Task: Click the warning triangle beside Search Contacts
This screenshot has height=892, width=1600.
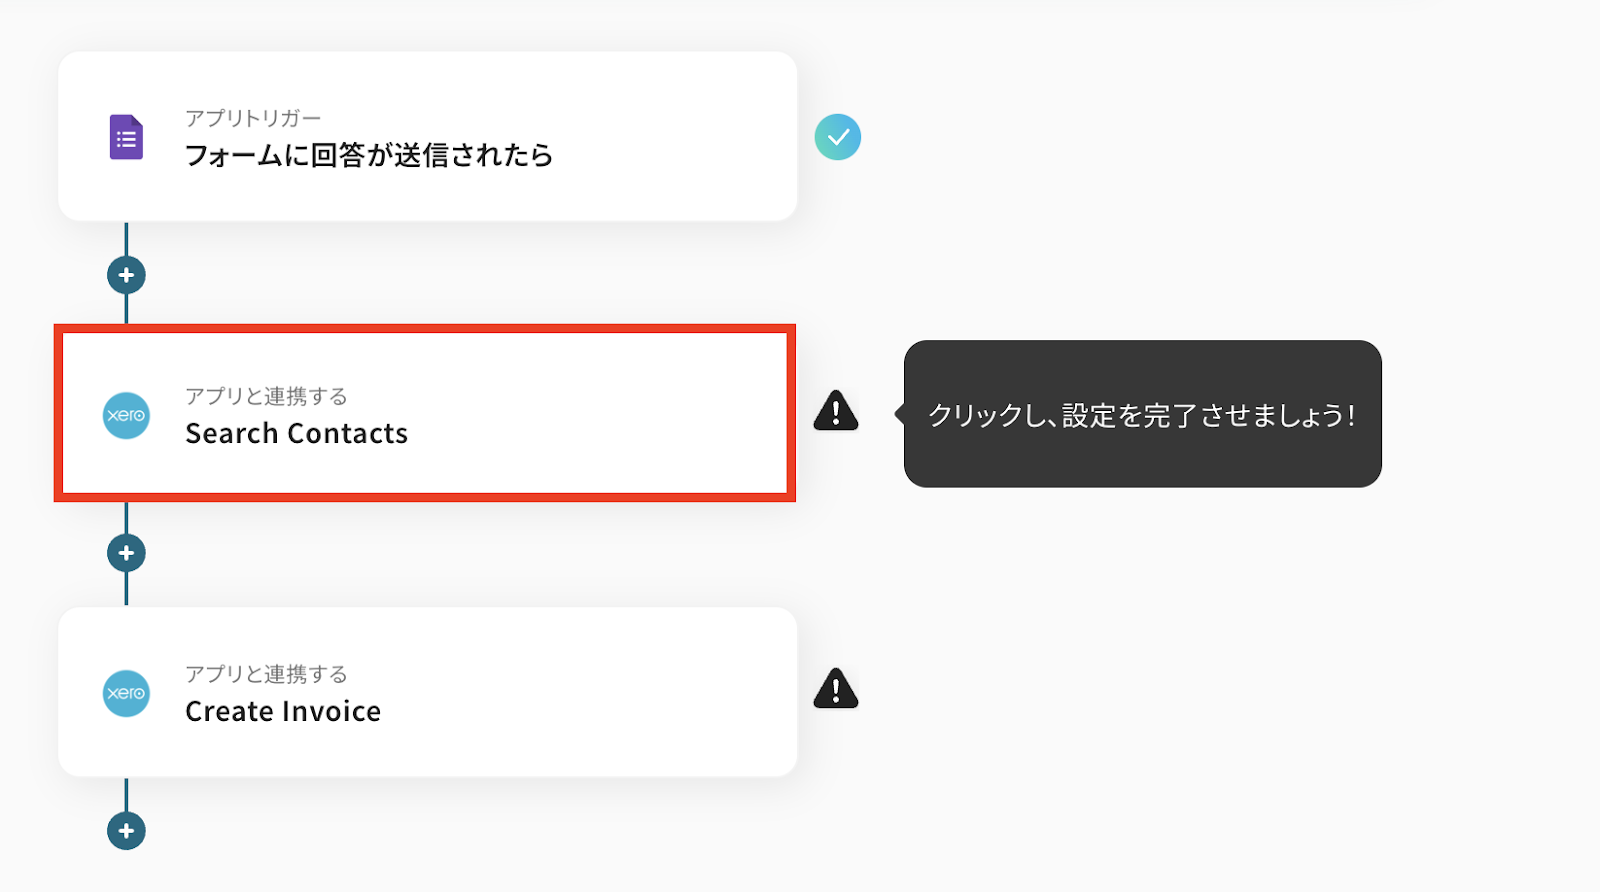Action: point(836,411)
